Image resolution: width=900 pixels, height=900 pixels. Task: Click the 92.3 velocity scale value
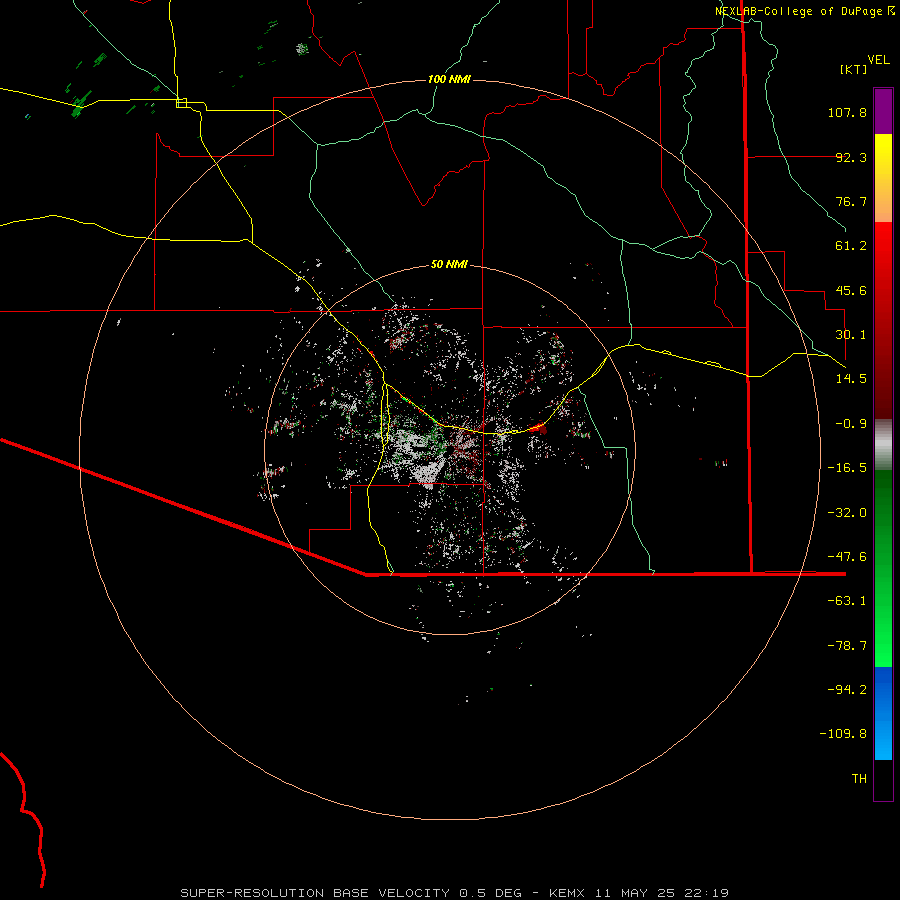pyautogui.click(x=851, y=157)
